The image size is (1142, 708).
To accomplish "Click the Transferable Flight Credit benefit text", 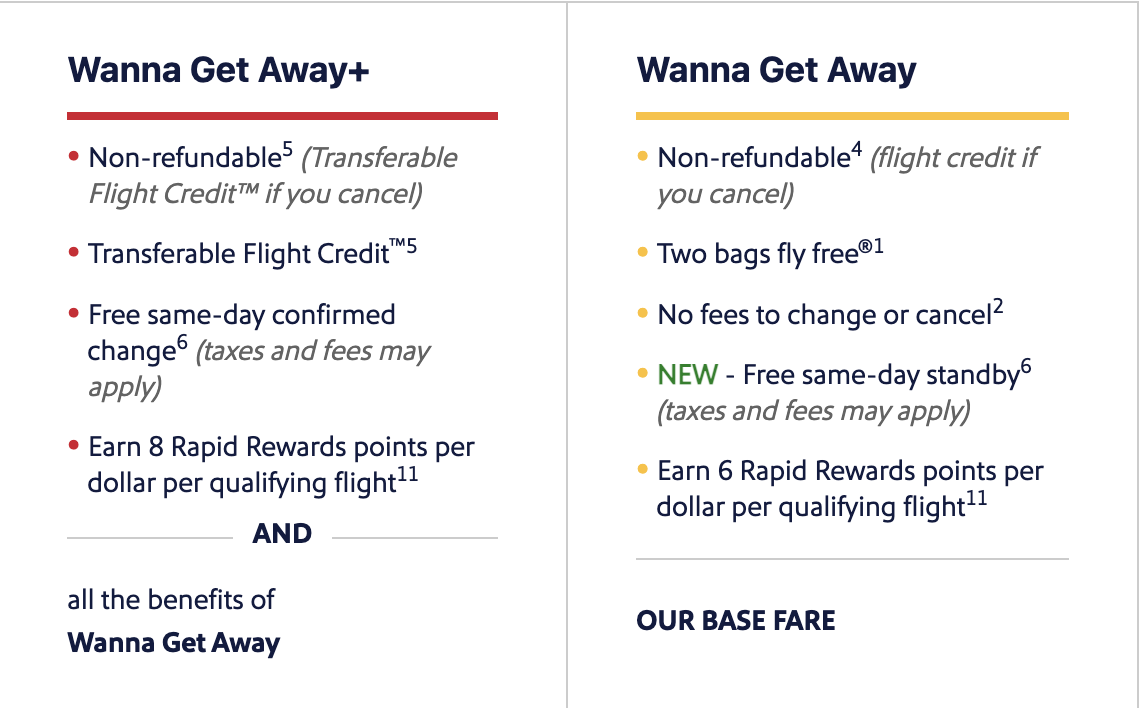I will pyautogui.click(x=238, y=255).
